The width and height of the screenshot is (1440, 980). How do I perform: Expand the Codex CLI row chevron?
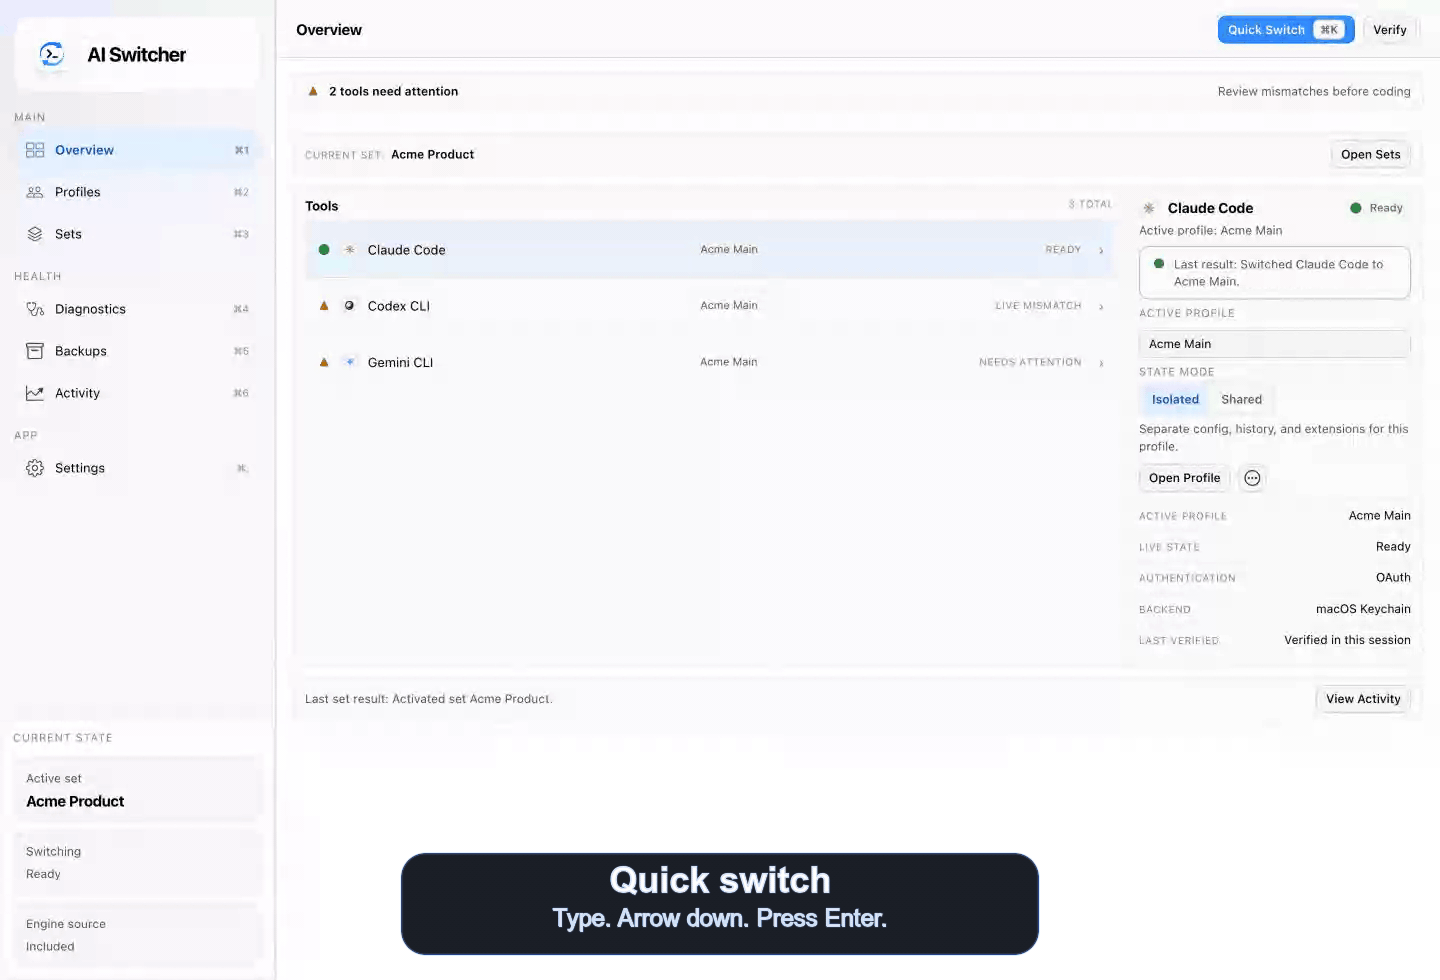point(1101,306)
